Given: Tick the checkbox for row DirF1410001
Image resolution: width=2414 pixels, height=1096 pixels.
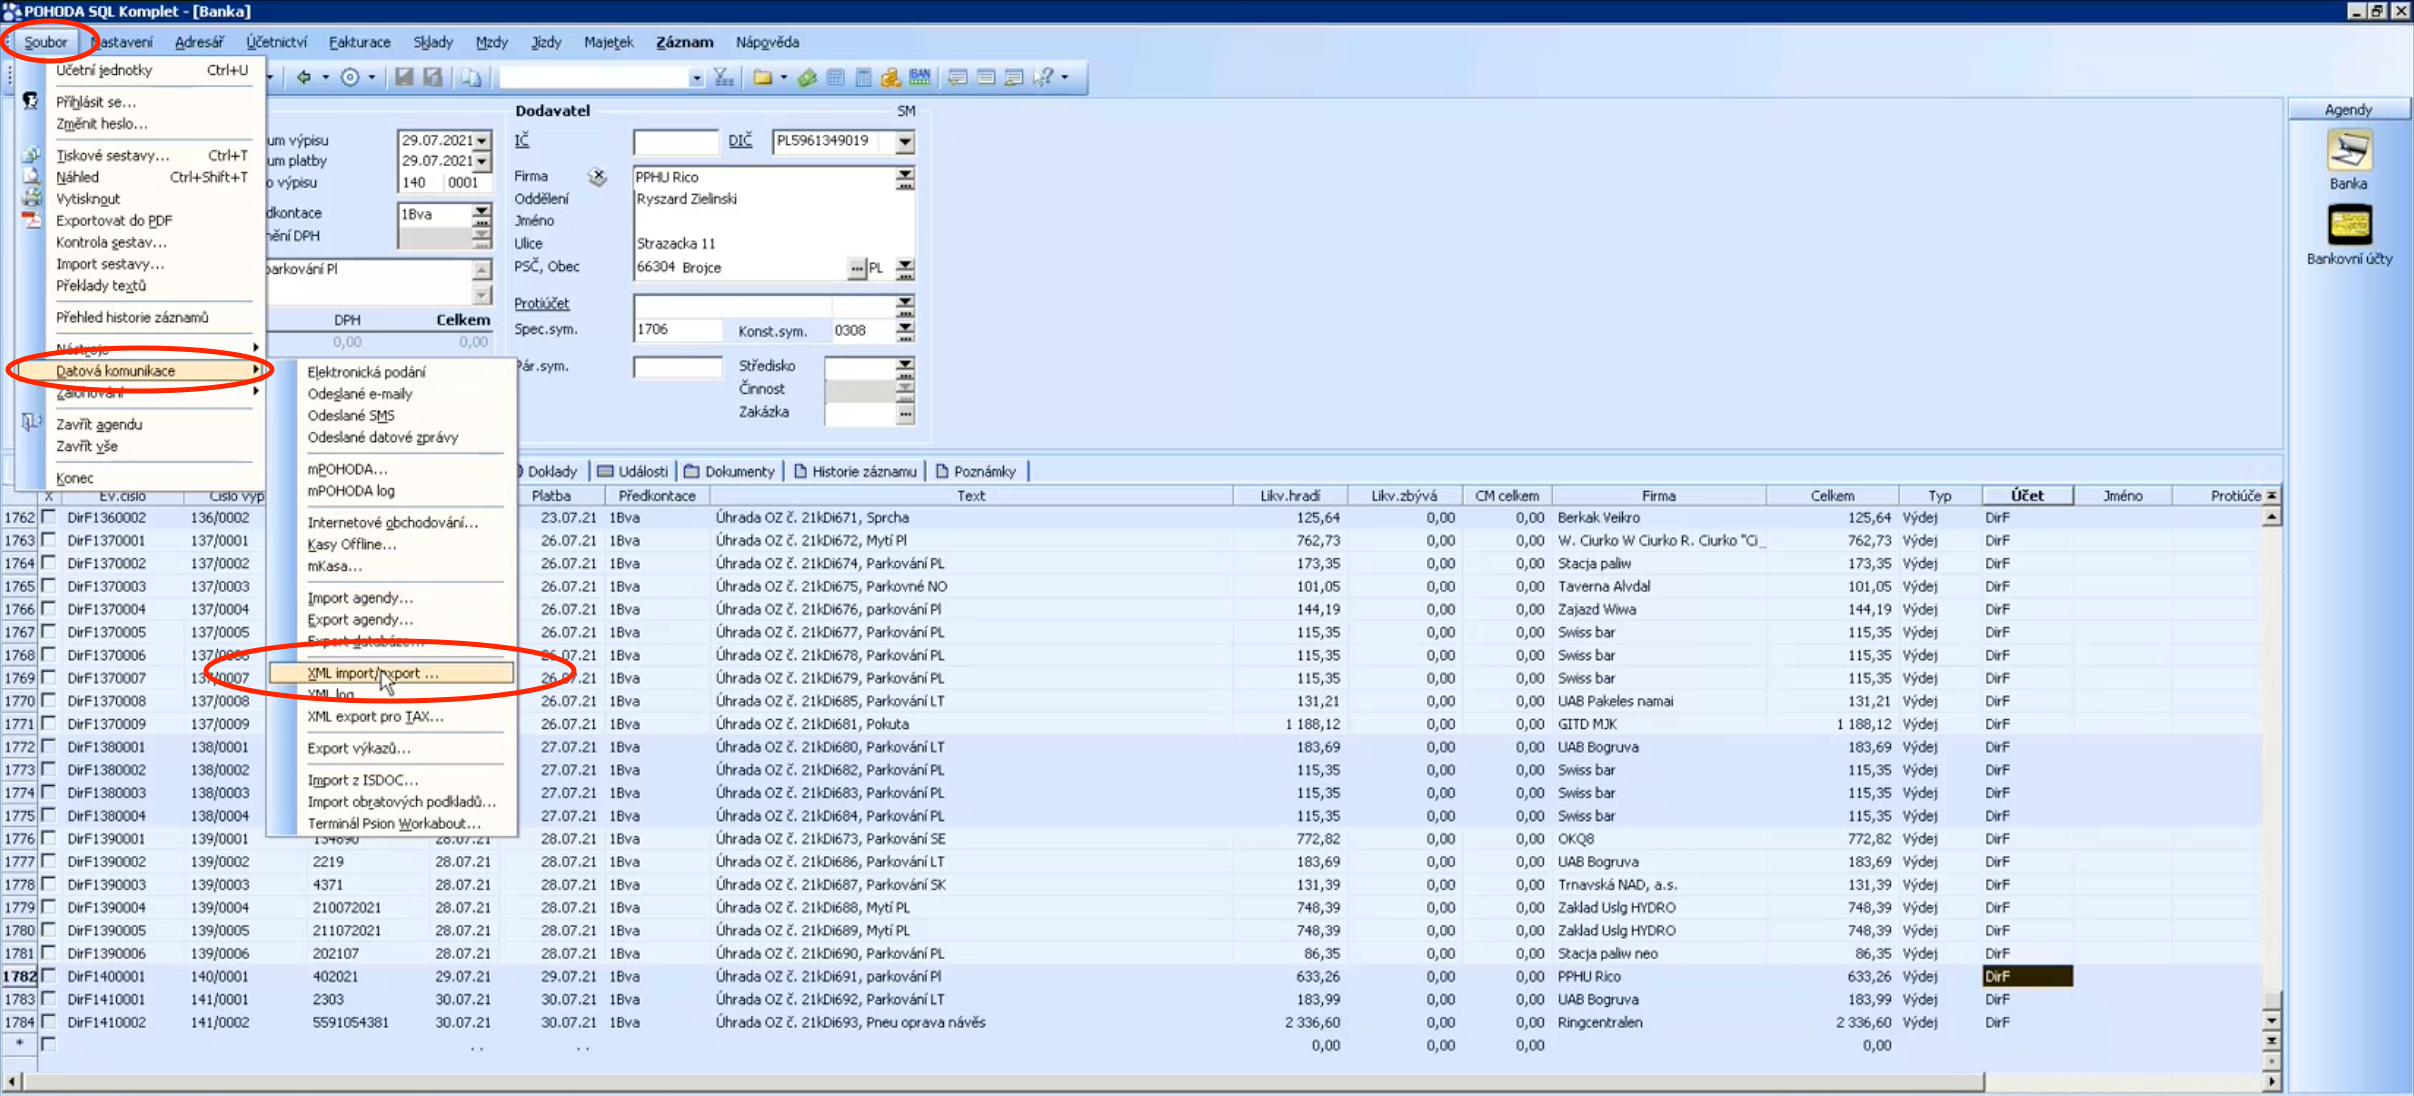Looking at the screenshot, I should [x=48, y=999].
